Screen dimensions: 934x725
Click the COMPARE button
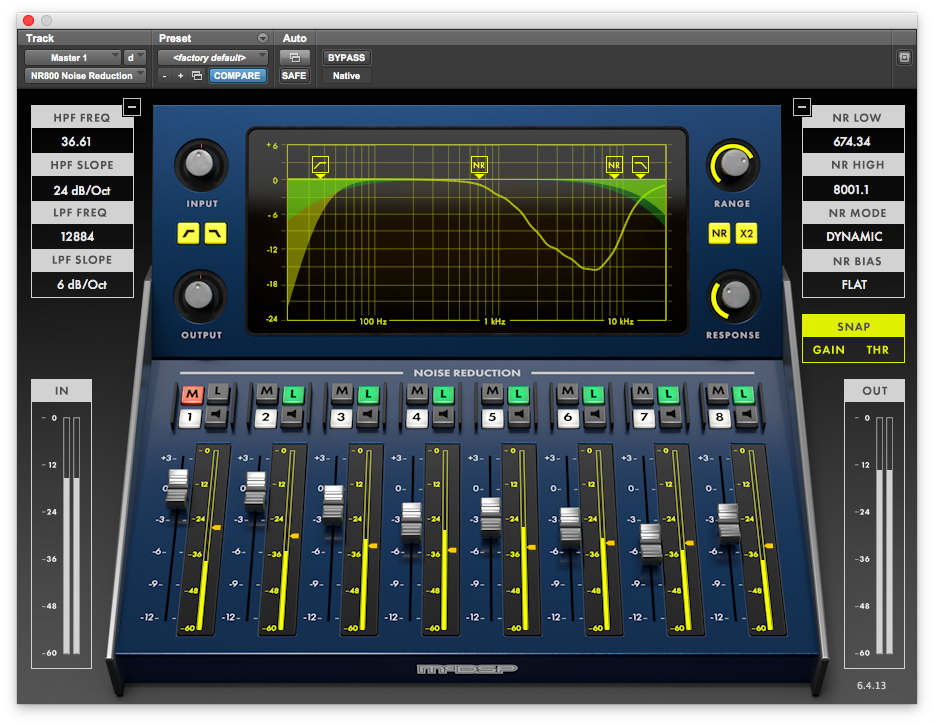coord(238,76)
